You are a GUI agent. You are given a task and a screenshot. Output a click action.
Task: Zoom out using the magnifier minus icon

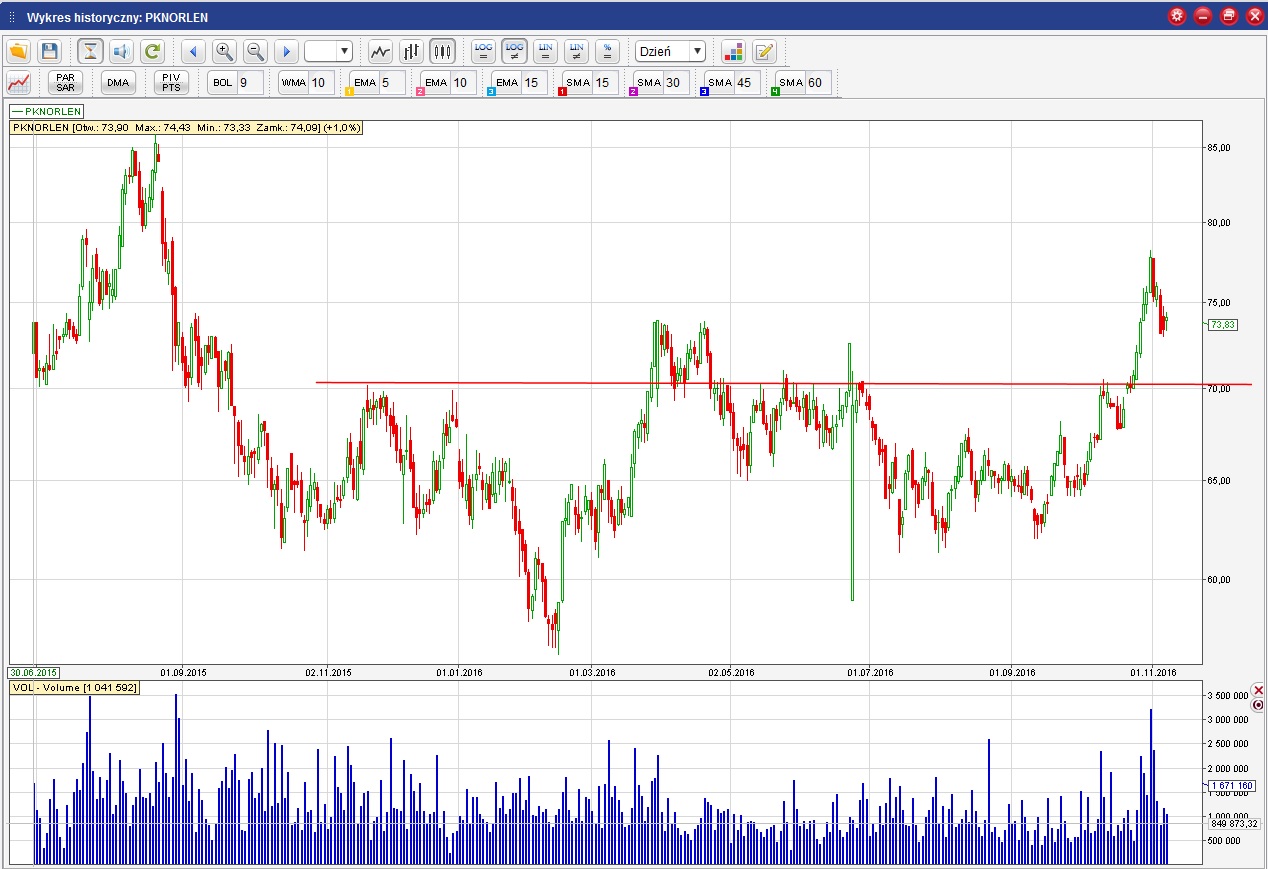255,51
